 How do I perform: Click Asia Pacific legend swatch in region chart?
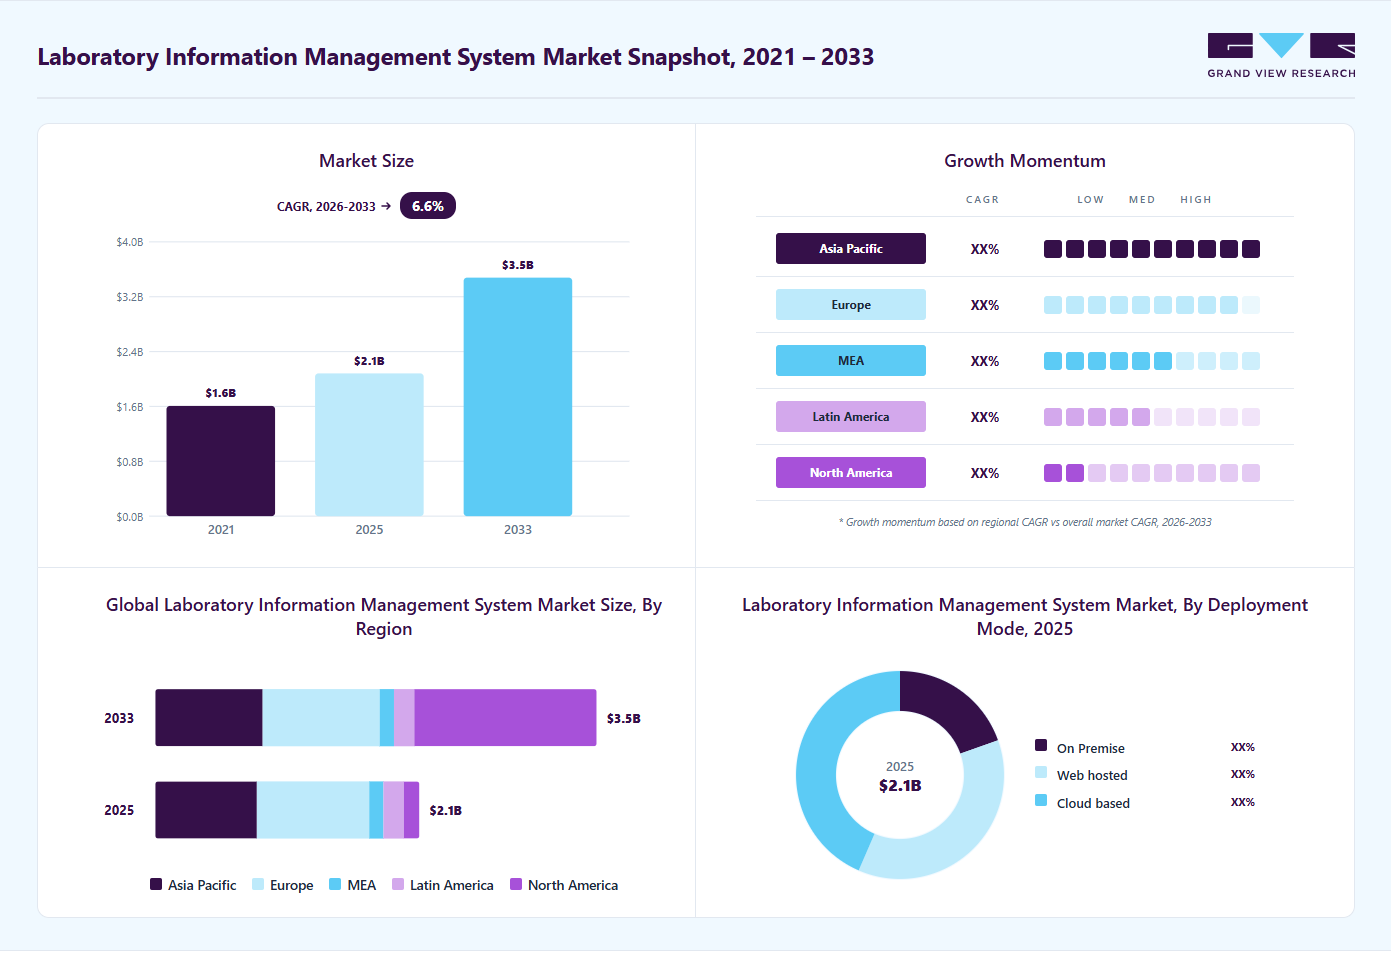[156, 884]
